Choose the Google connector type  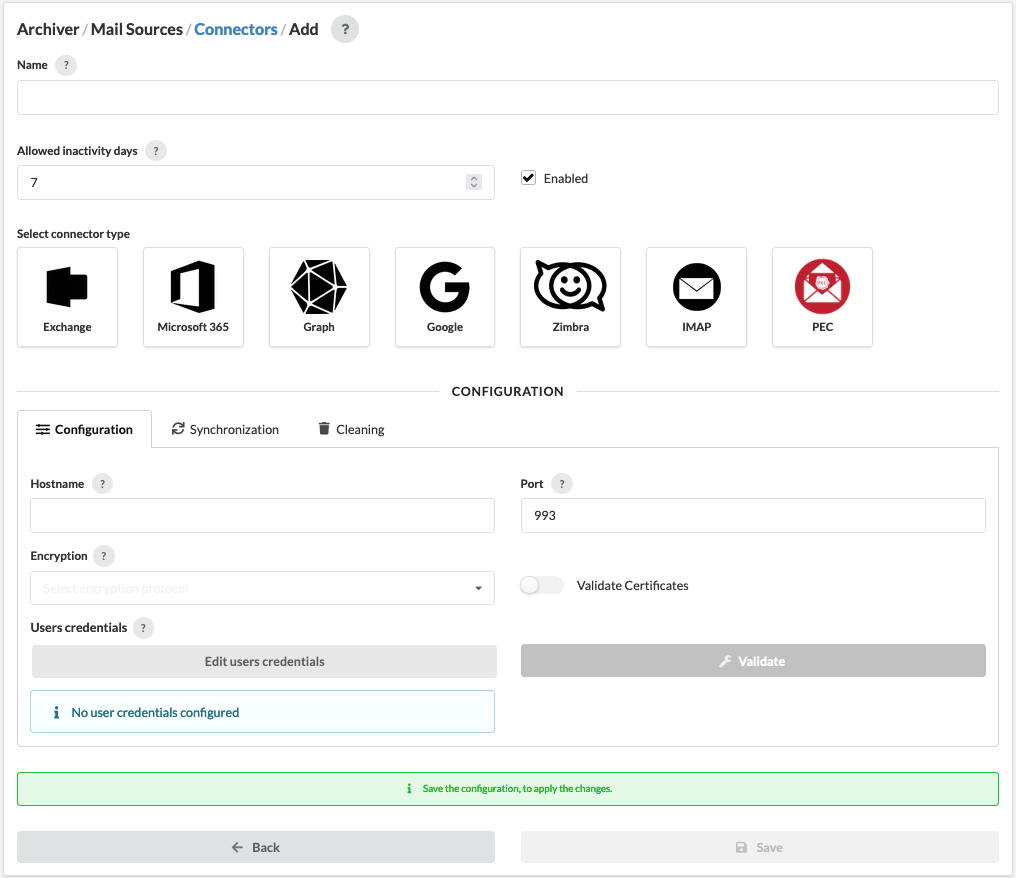click(x=444, y=297)
